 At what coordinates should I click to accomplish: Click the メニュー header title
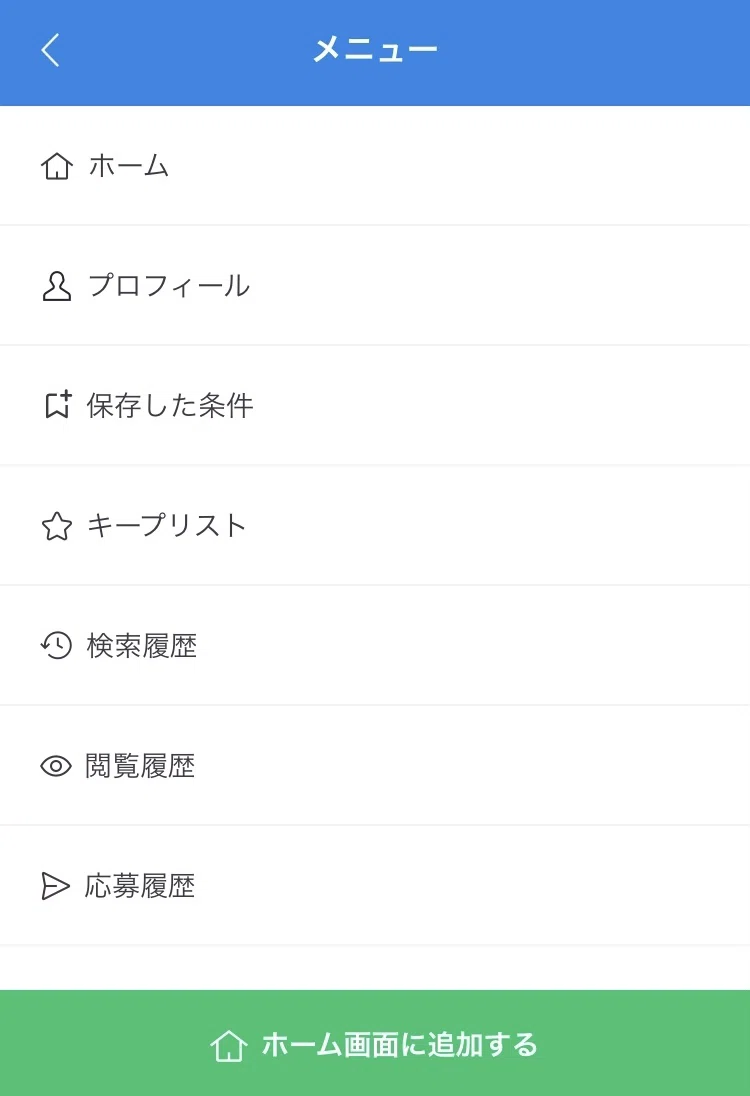[375, 50]
